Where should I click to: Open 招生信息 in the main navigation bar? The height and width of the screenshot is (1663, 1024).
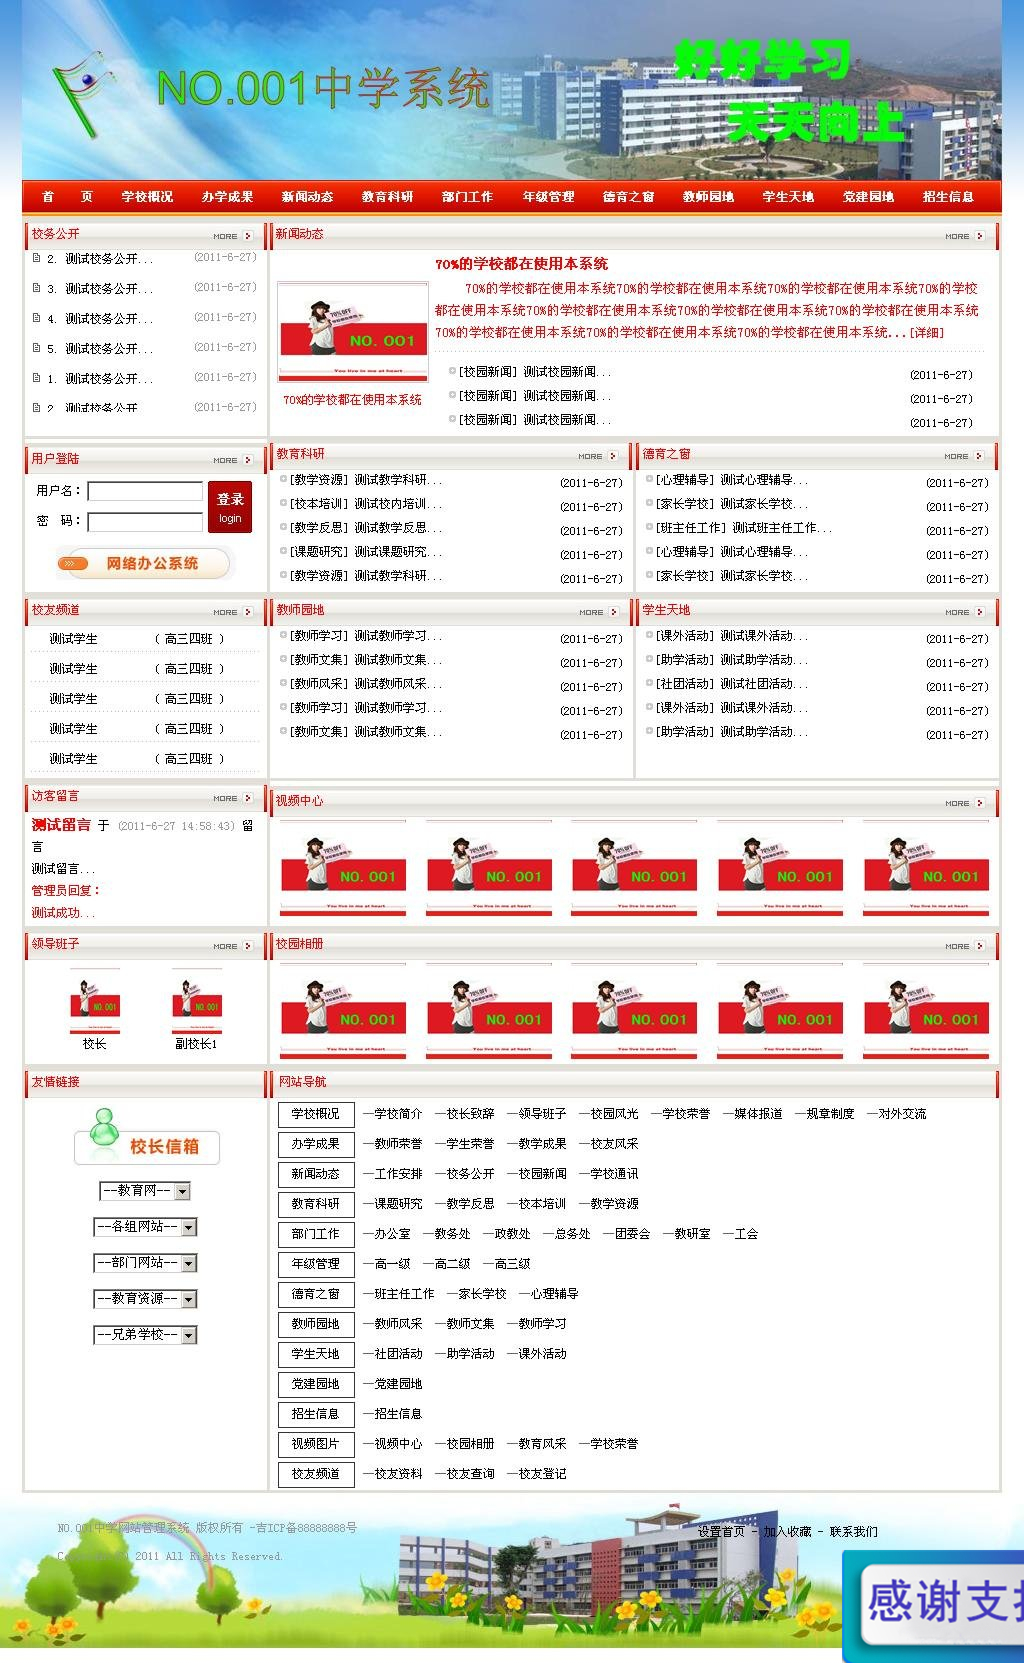click(948, 197)
